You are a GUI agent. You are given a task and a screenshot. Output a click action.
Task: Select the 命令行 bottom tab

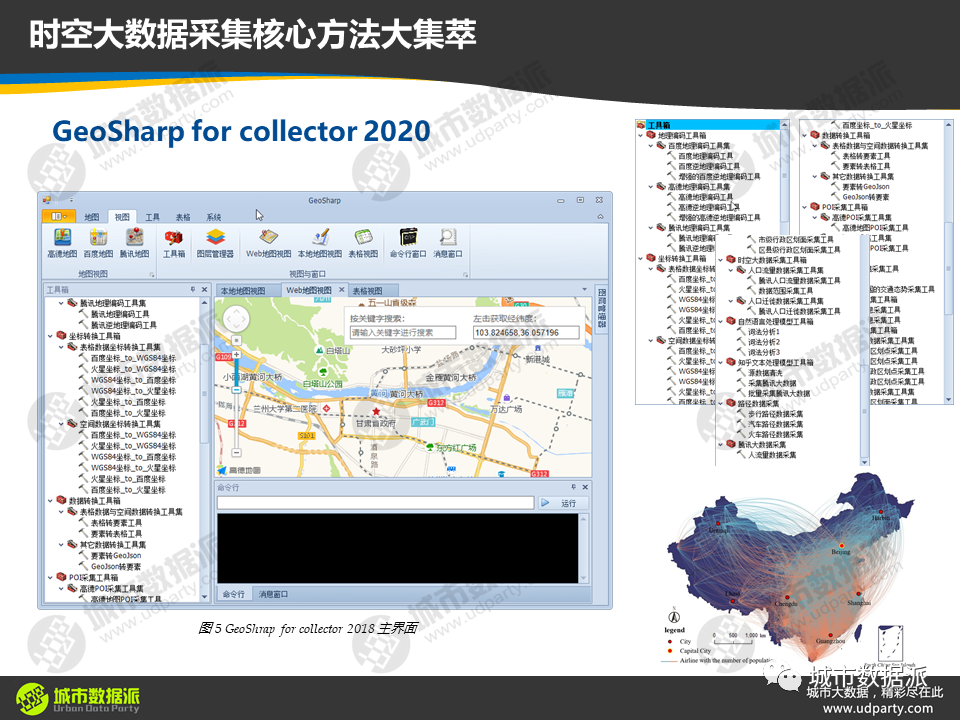pos(233,594)
